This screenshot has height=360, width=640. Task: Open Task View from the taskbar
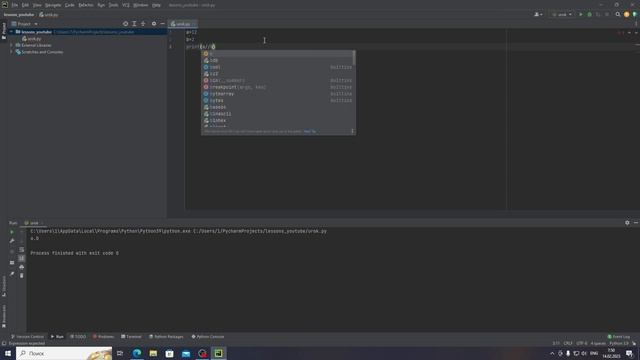coord(120,353)
